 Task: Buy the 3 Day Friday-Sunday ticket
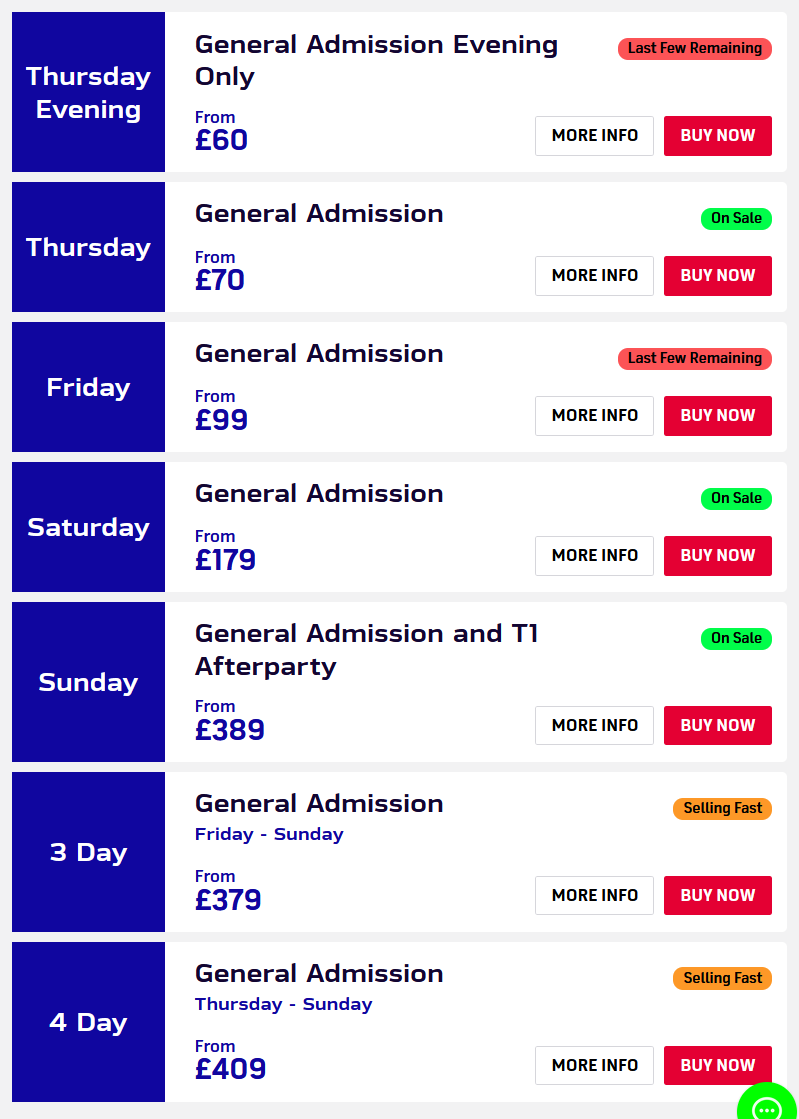[718, 895]
